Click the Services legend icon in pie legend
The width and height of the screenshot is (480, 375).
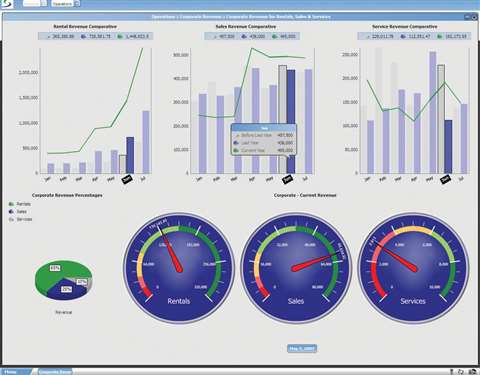[11, 220]
